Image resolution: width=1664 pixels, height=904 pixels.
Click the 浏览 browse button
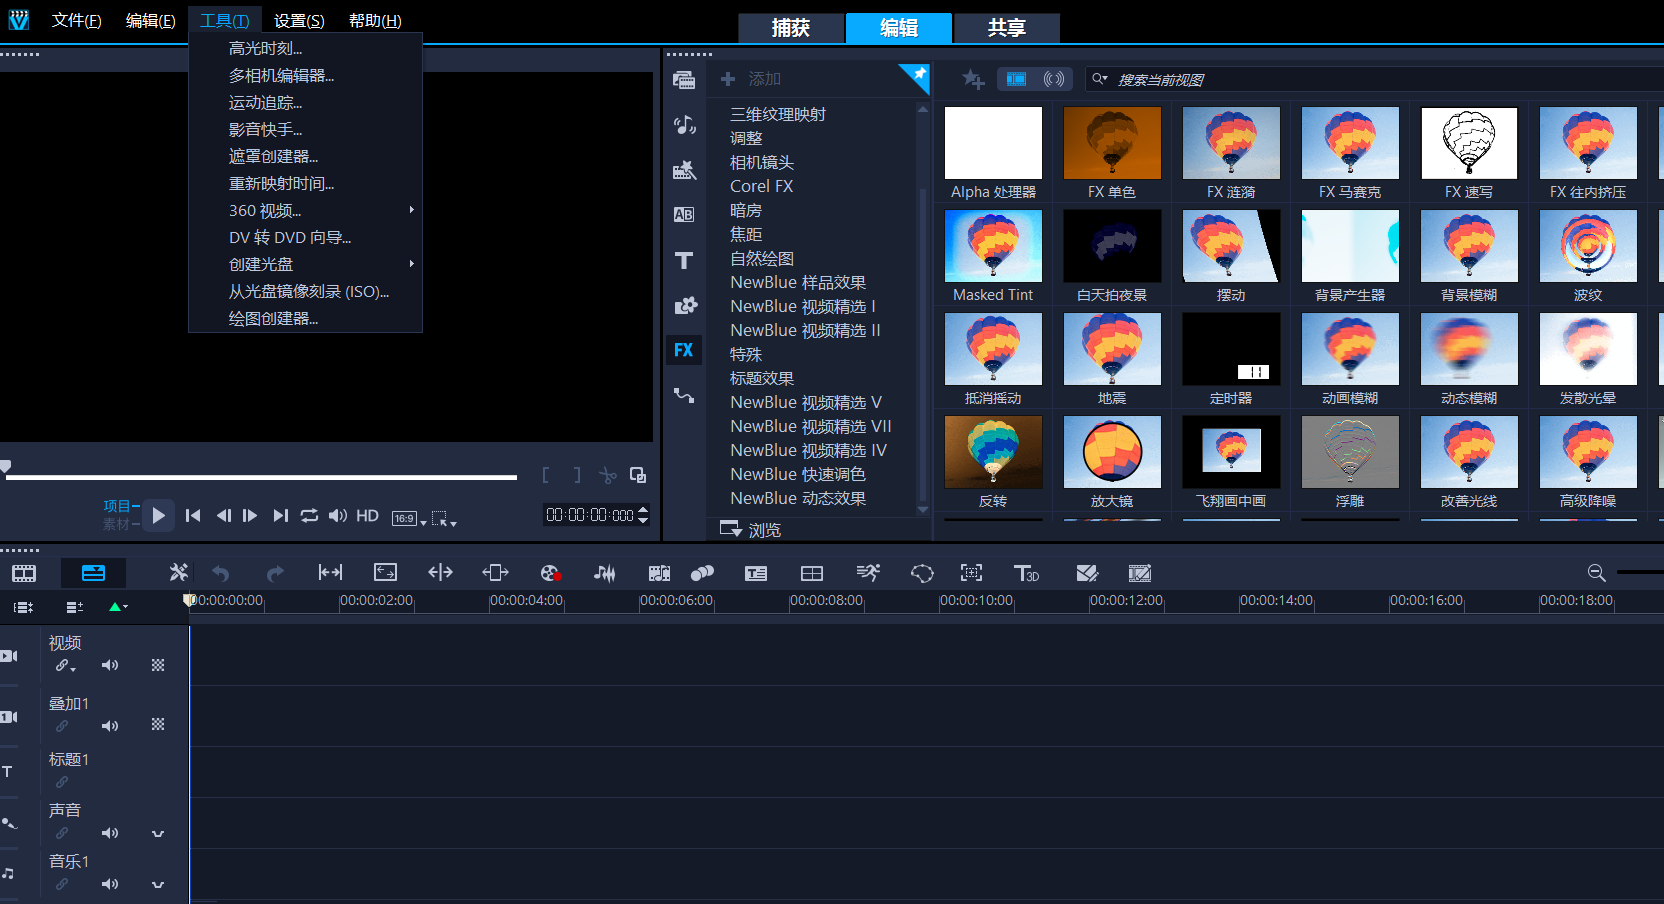pyautogui.click(x=751, y=530)
